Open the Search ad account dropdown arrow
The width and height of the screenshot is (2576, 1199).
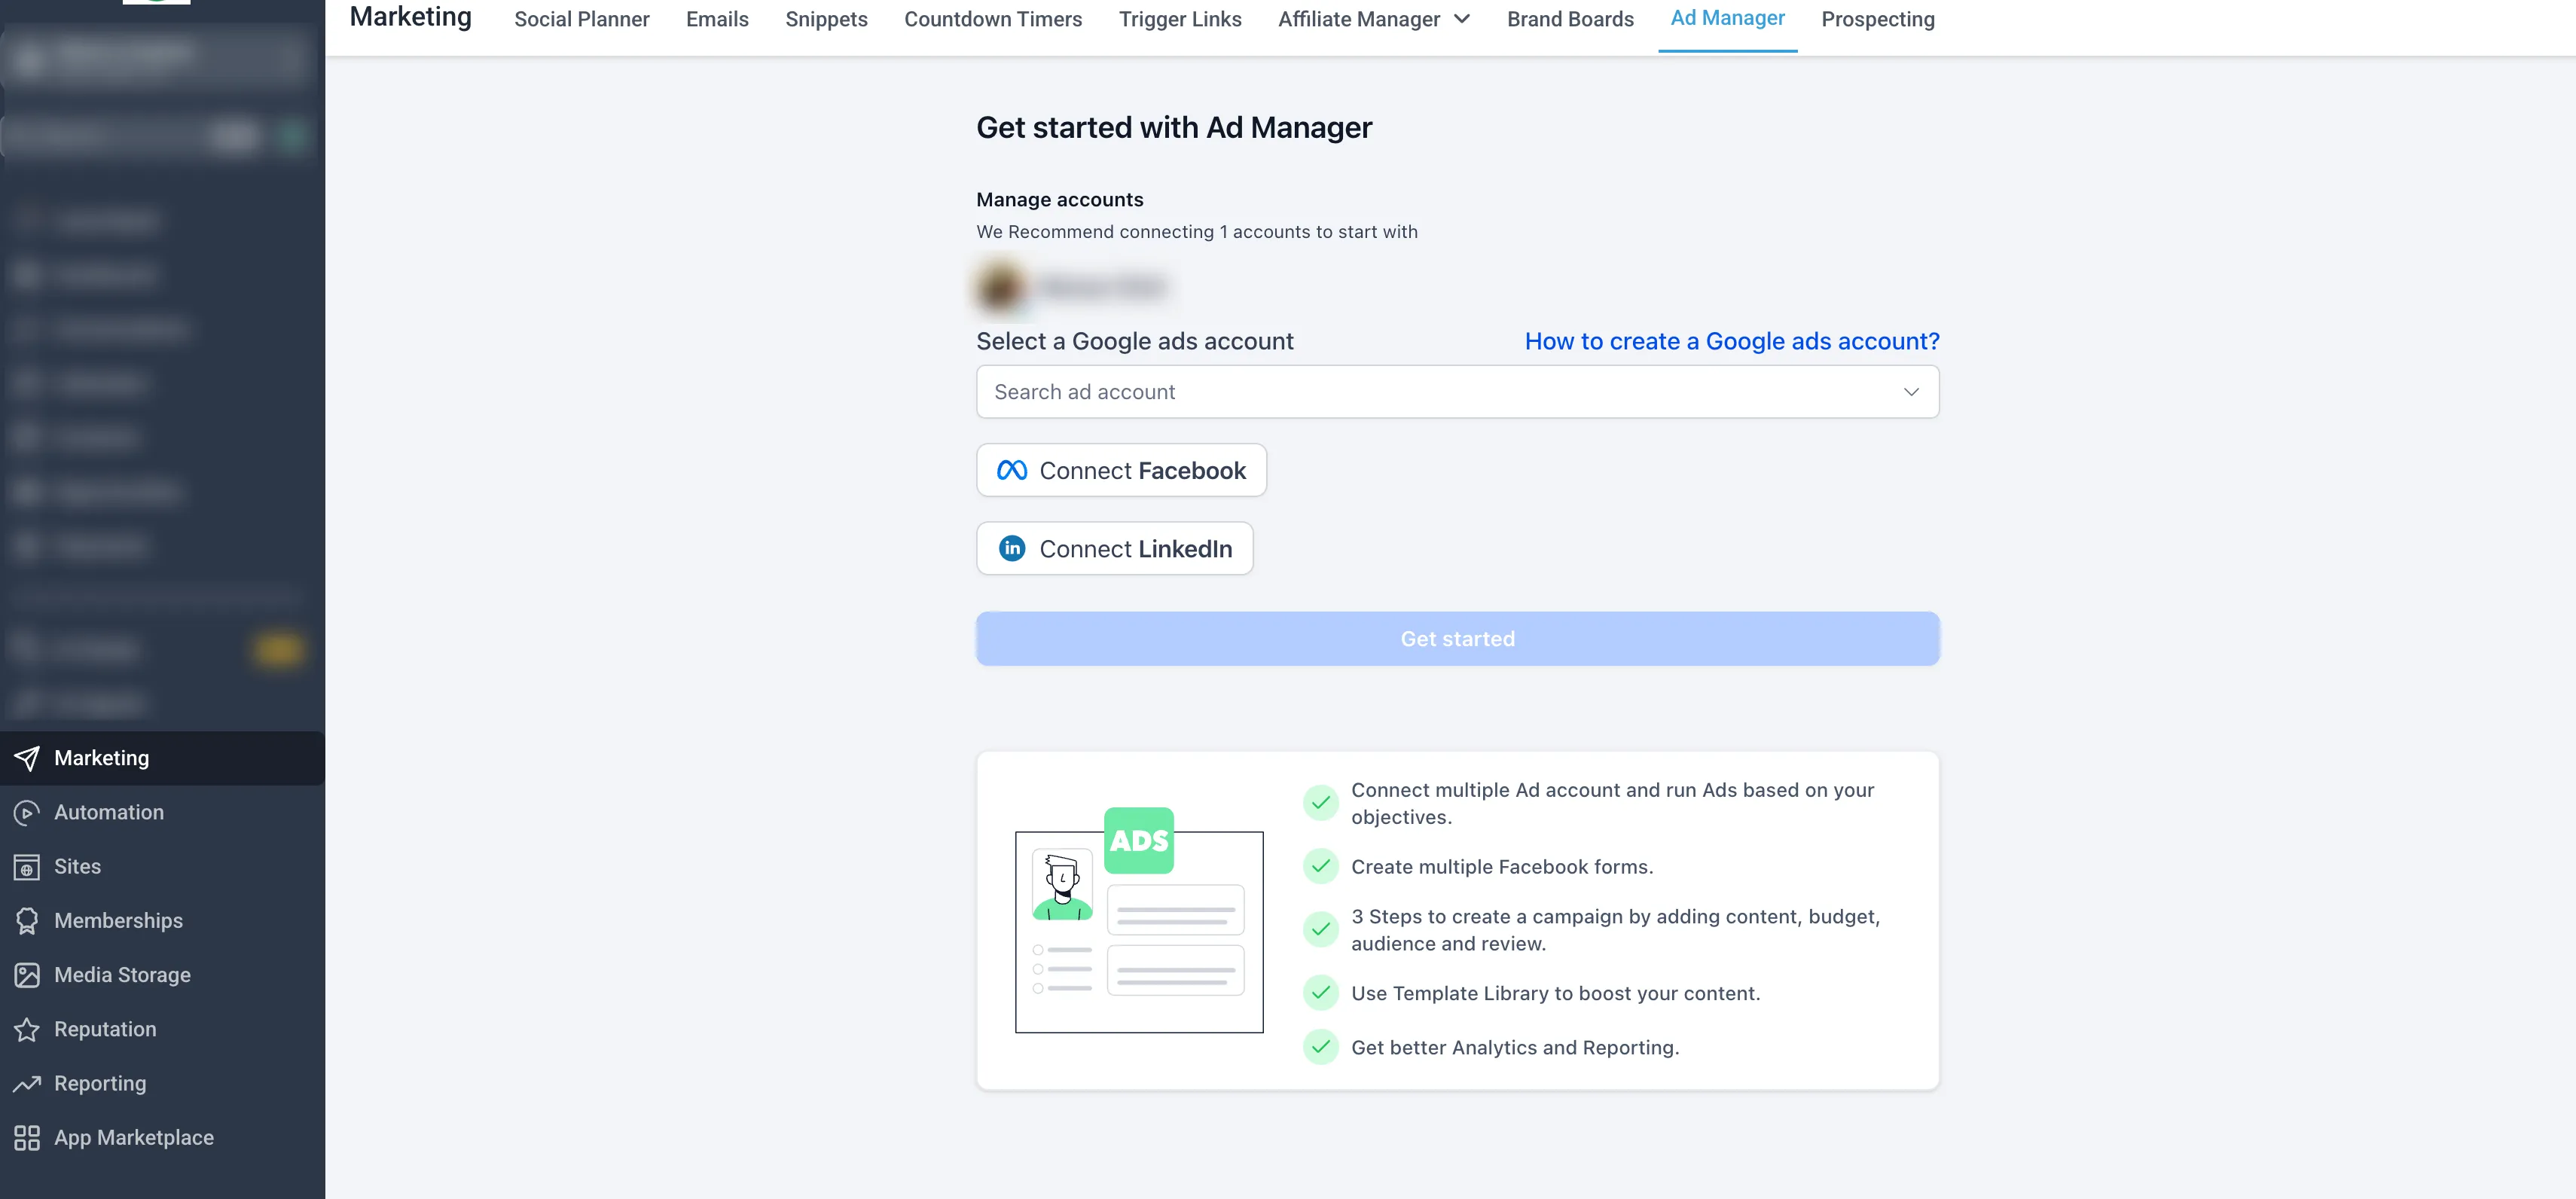pos(1911,392)
